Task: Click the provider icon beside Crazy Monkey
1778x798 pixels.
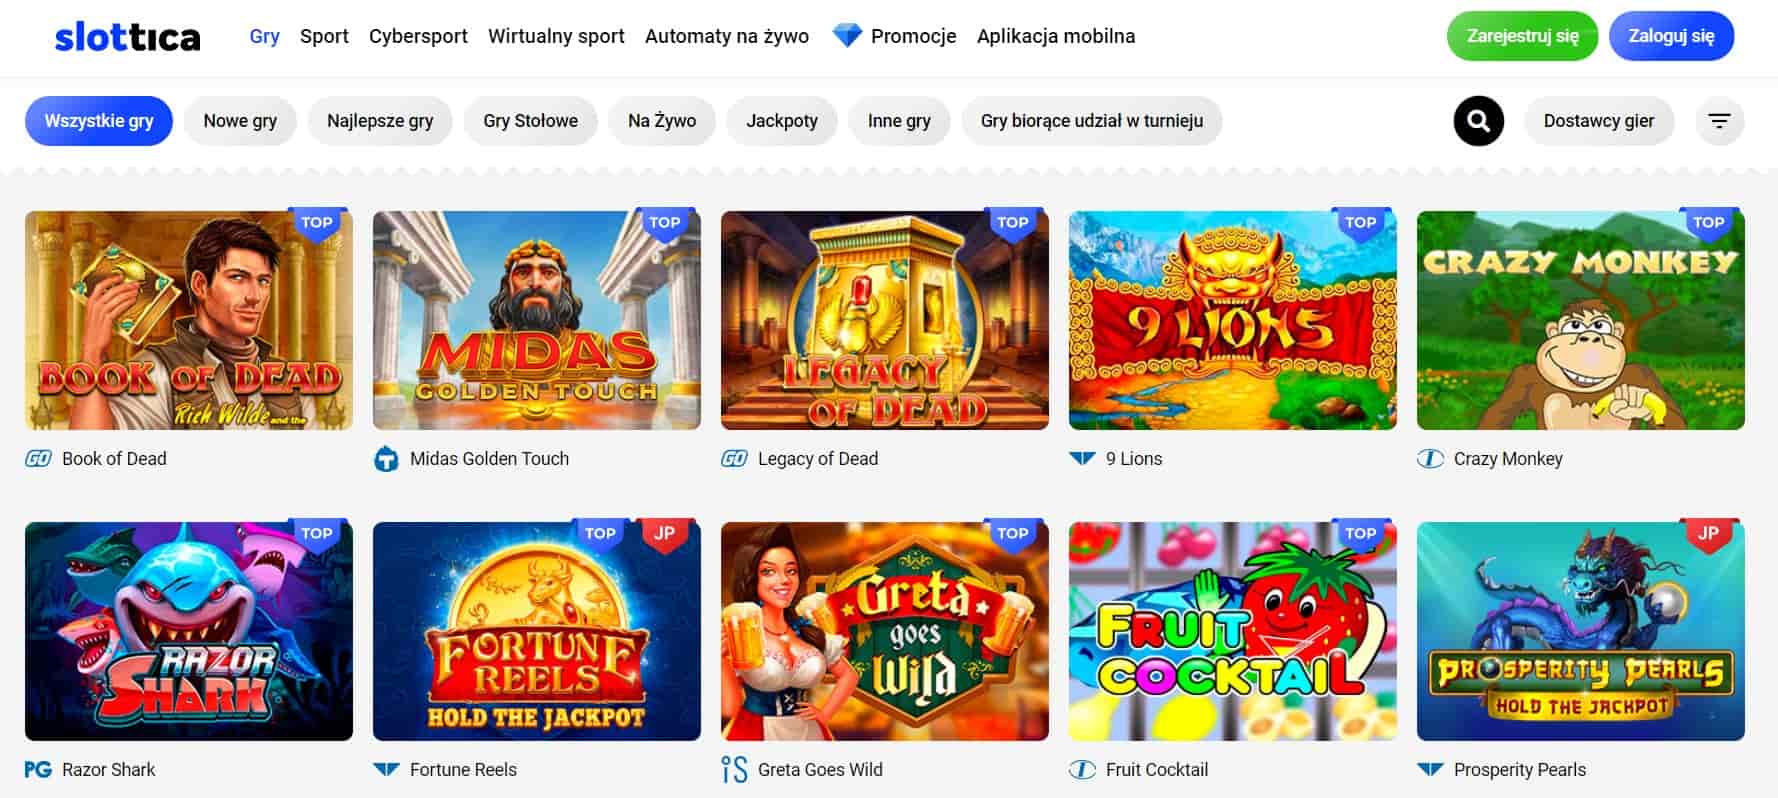Action: (x=1430, y=459)
